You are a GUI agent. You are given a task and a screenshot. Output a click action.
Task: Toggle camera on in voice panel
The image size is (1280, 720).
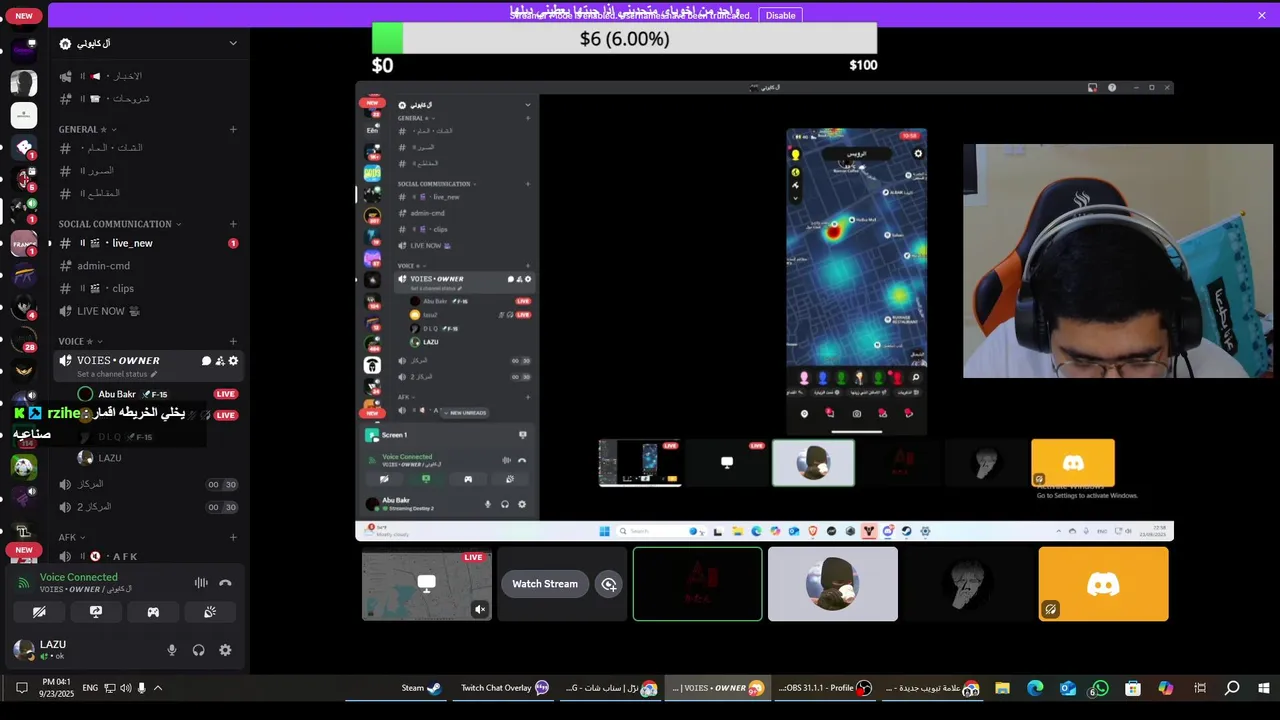tap(39, 612)
